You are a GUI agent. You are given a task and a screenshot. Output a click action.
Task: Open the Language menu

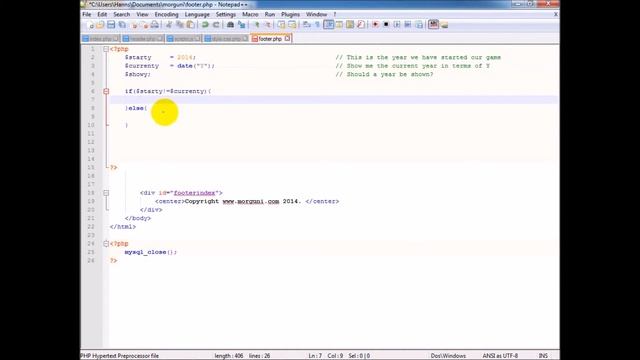coord(197,14)
